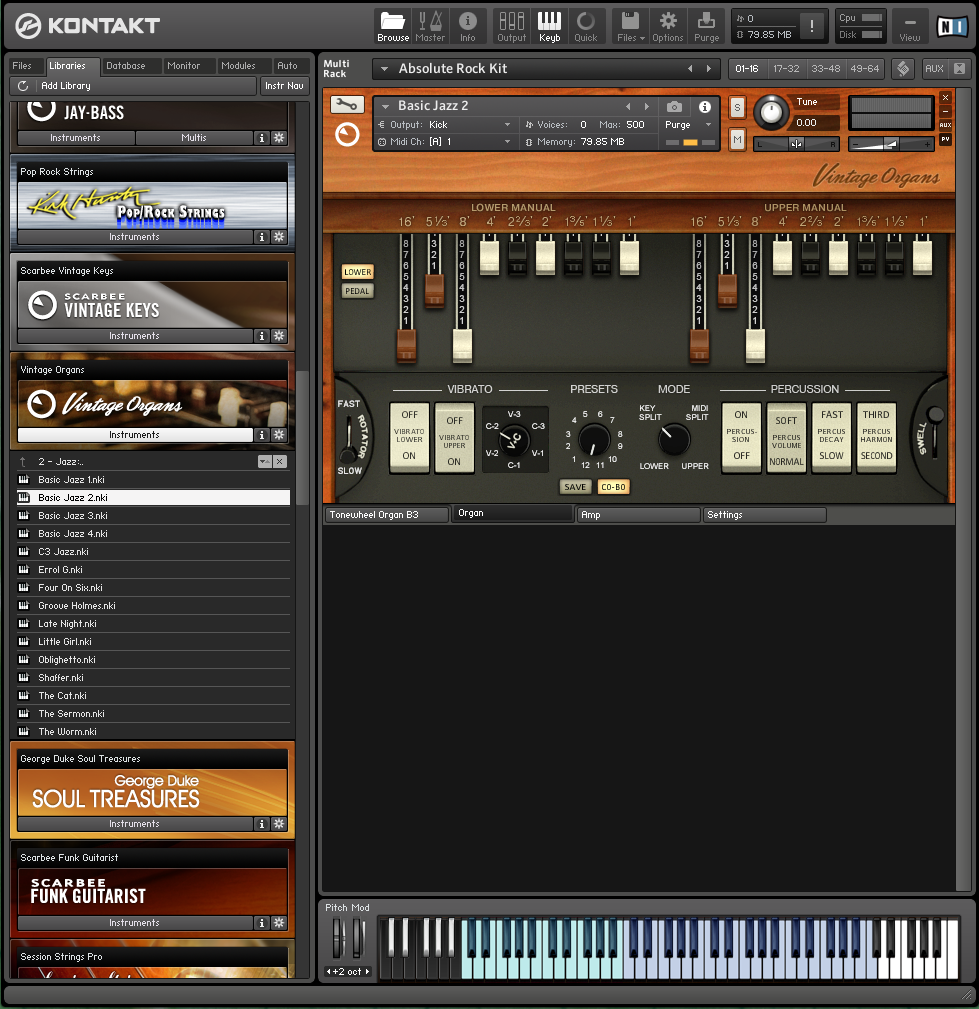Image resolution: width=979 pixels, height=1009 pixels.
Task: Go to the next multi arrow
Action: (x=709, y=68)
